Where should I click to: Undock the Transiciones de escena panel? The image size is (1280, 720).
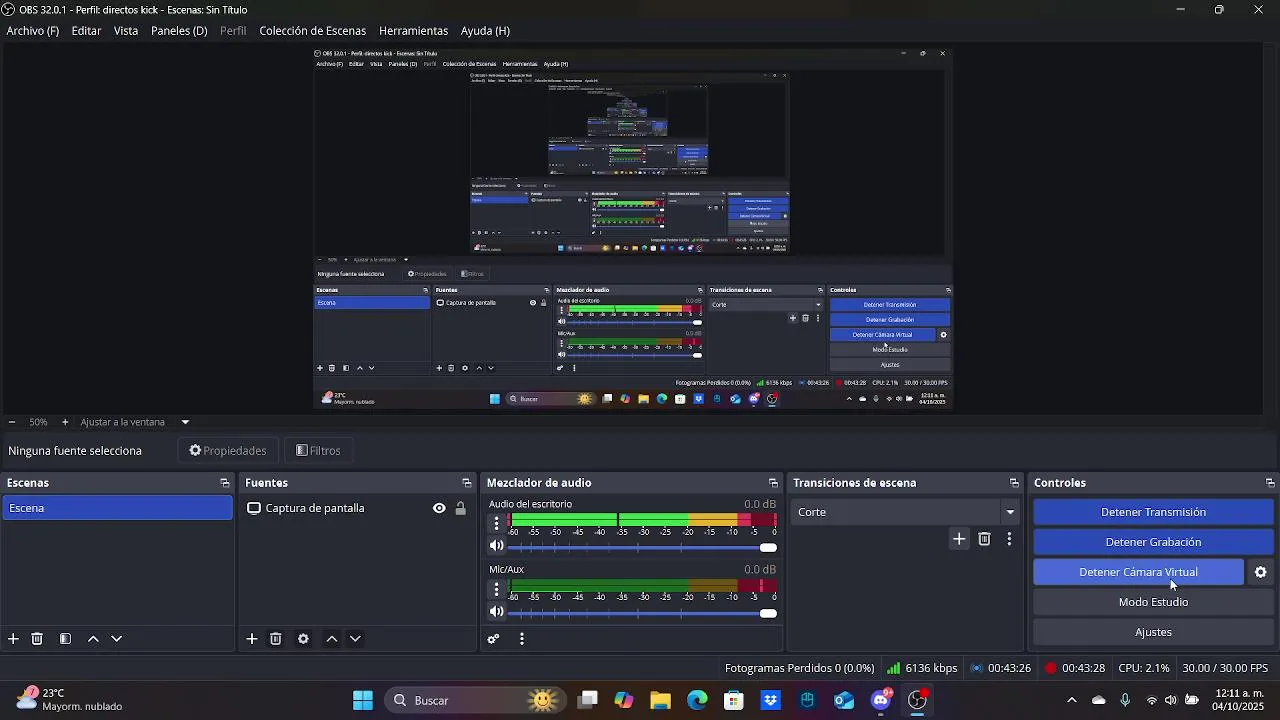1014,483
